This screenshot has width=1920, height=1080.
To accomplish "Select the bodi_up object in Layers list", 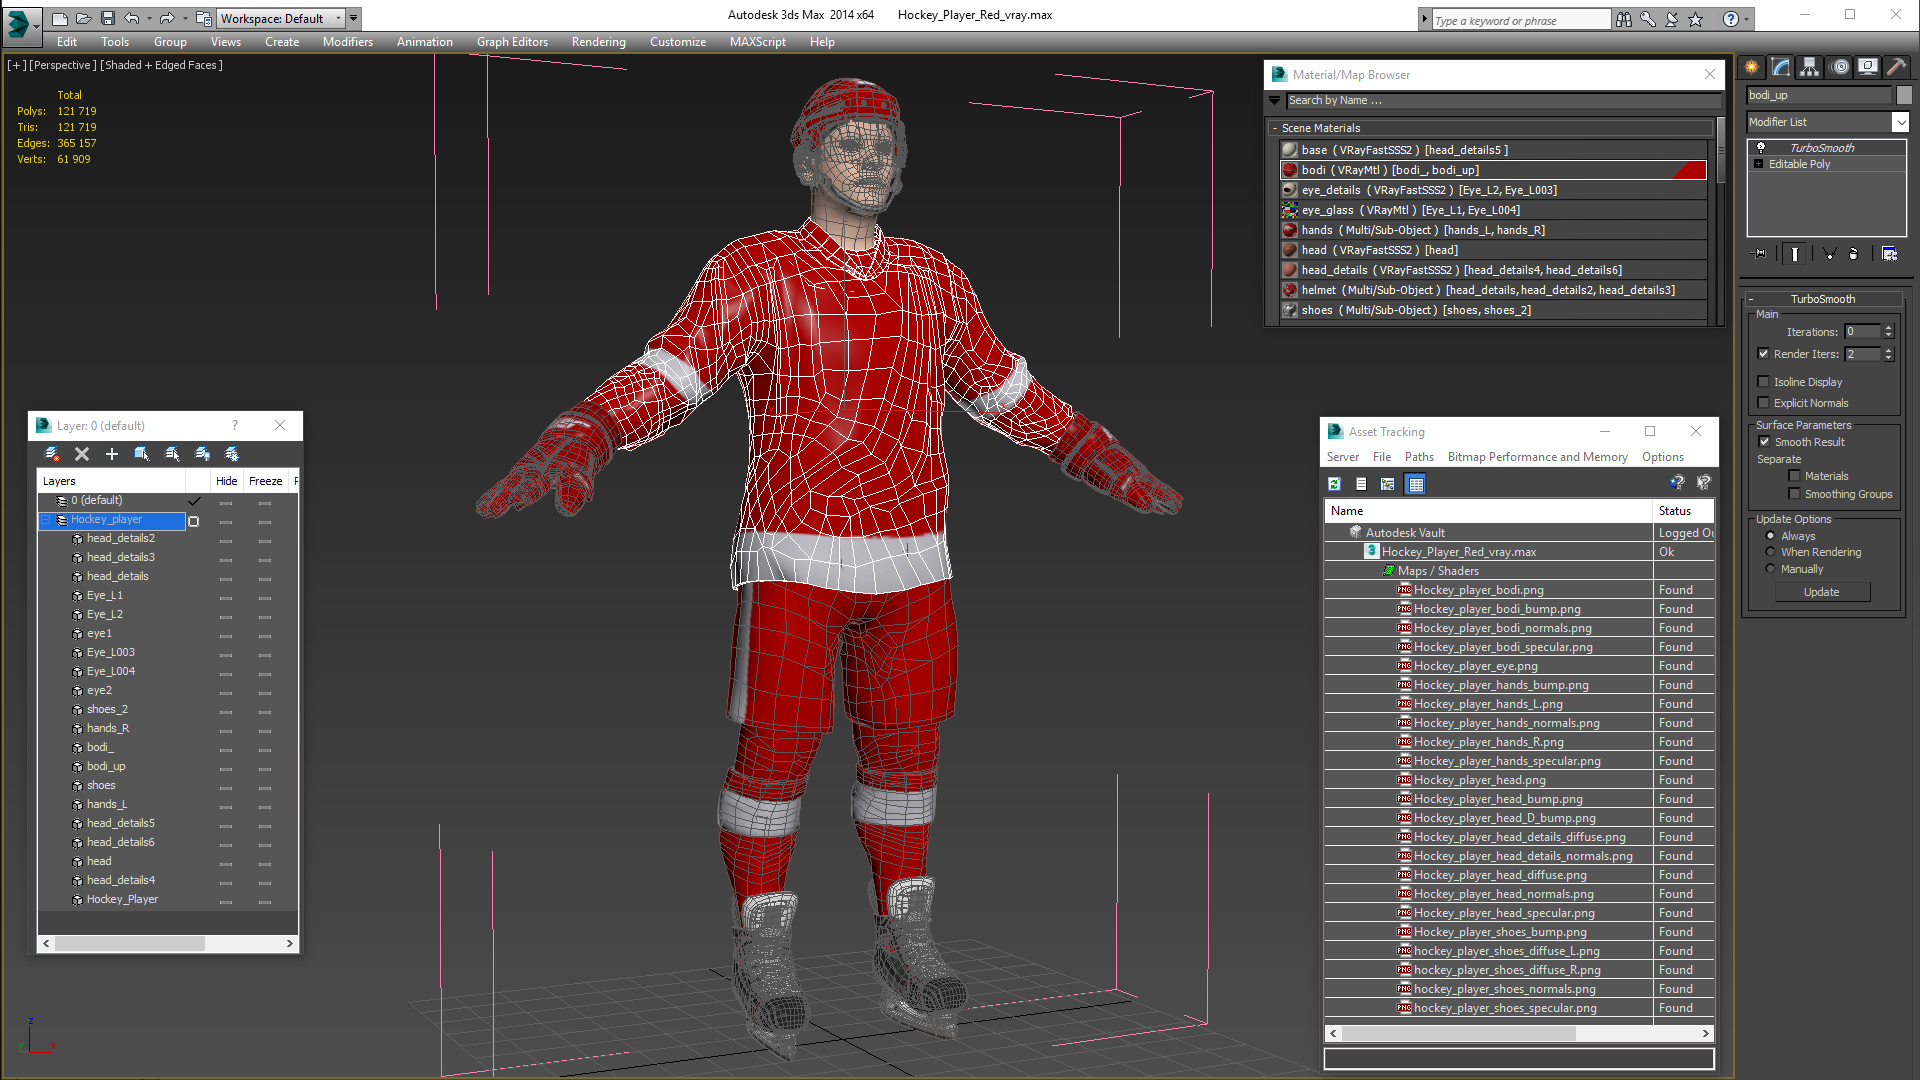I will [106, 767].
